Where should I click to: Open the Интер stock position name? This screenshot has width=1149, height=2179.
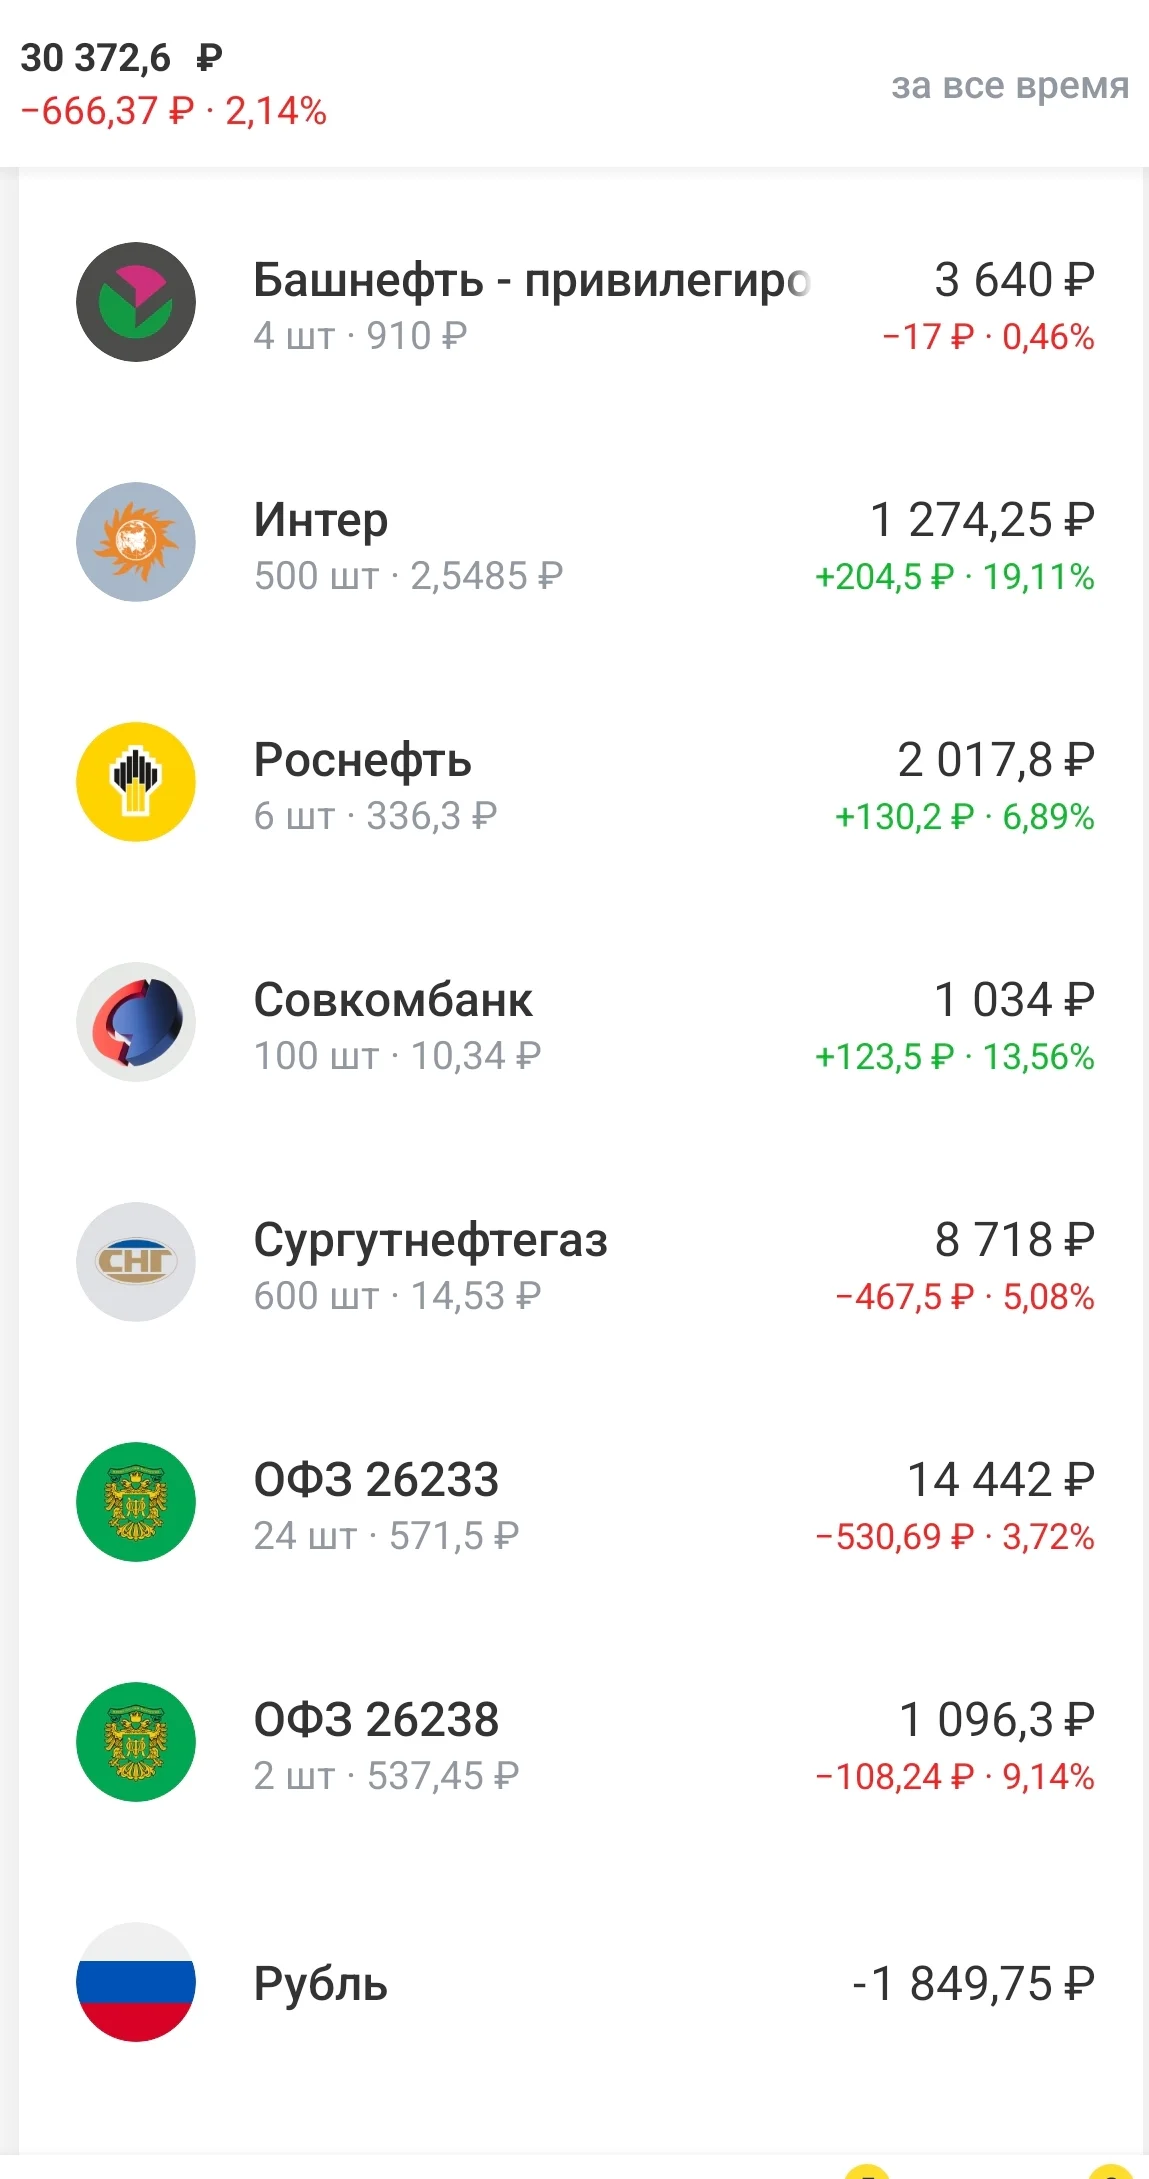(321, 520)
